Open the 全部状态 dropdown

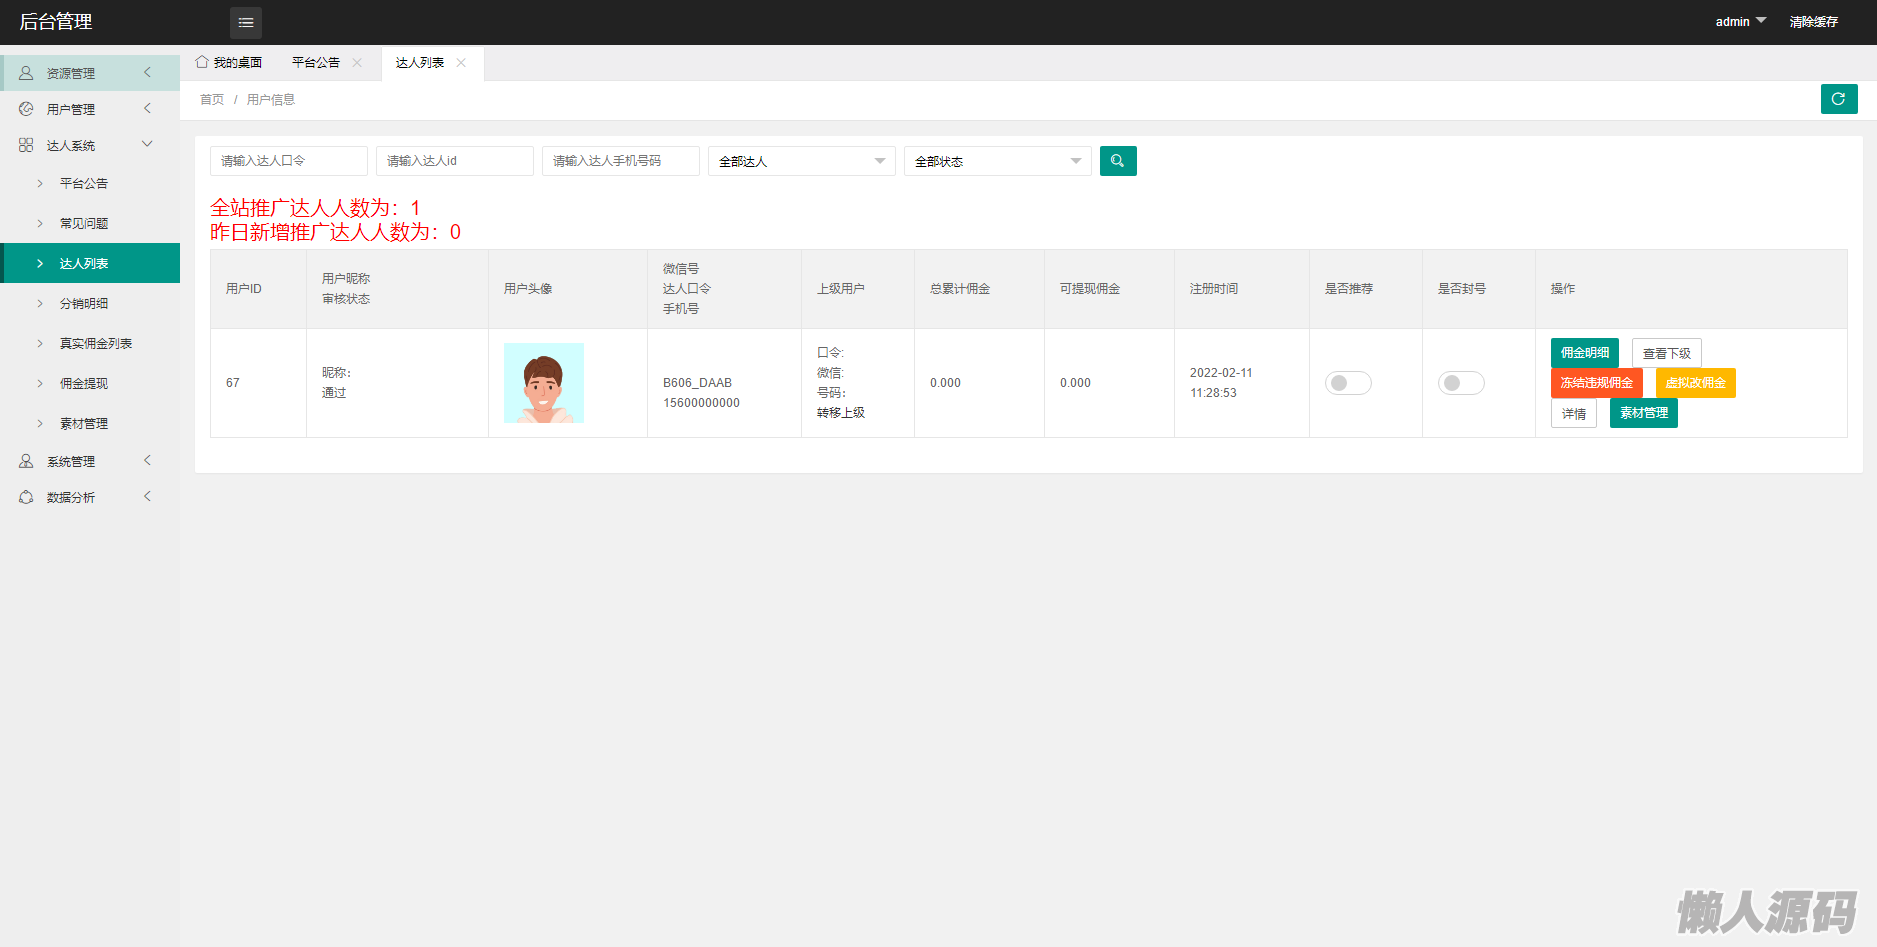click(997, 161)
